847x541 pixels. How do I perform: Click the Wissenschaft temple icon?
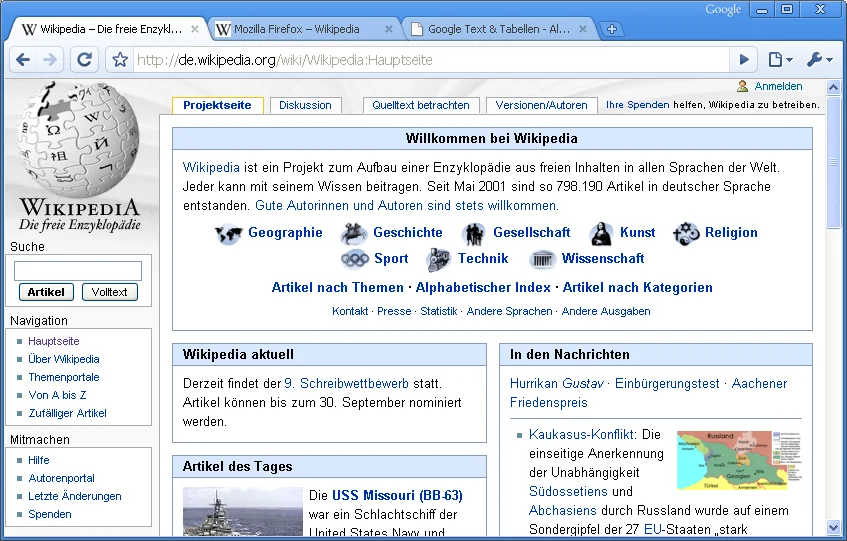(x=542, y=260)
